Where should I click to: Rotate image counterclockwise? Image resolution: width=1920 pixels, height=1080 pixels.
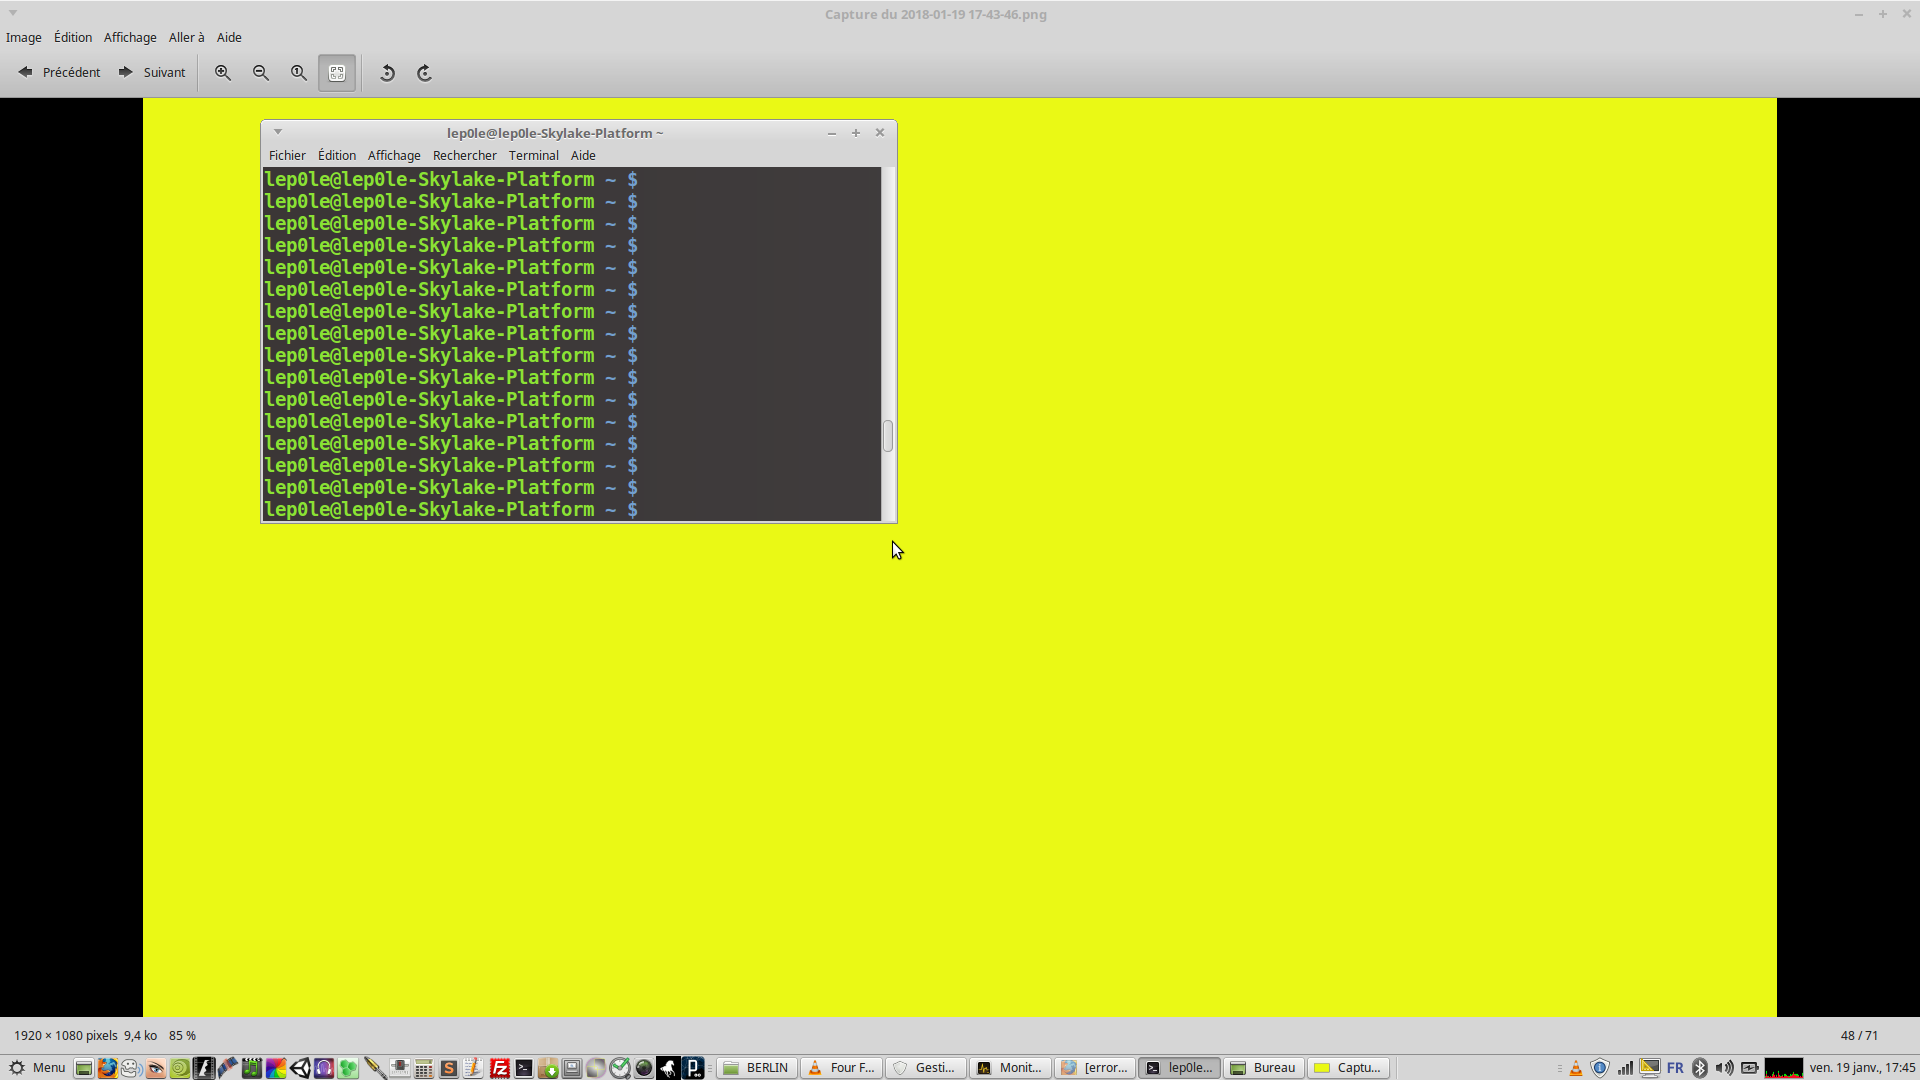387,73
